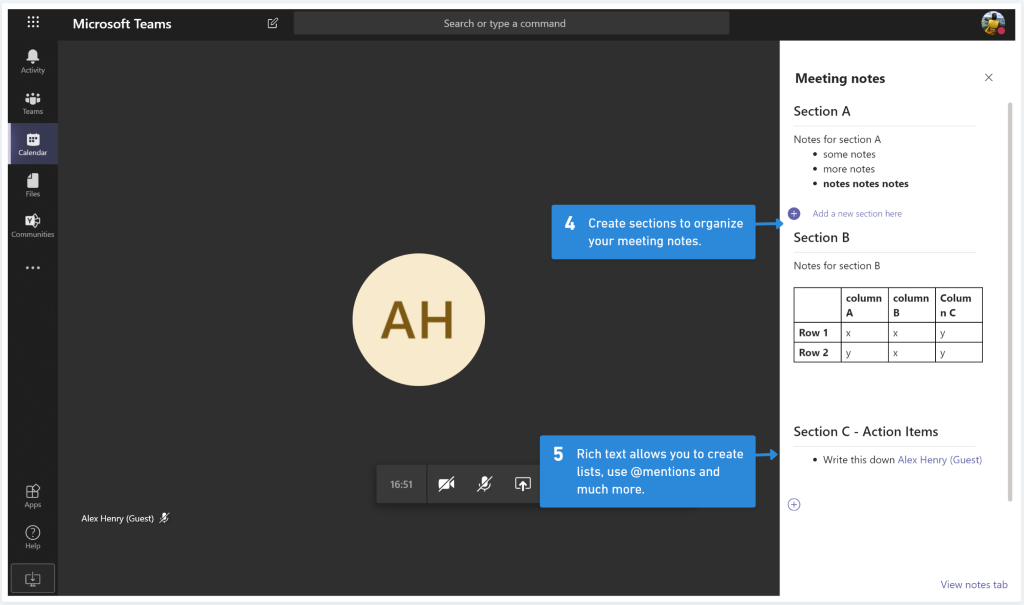Click the 'more notes' bullet
Image resolution: width=1024 pixels, height=605 pixels.
pos(848,169)
